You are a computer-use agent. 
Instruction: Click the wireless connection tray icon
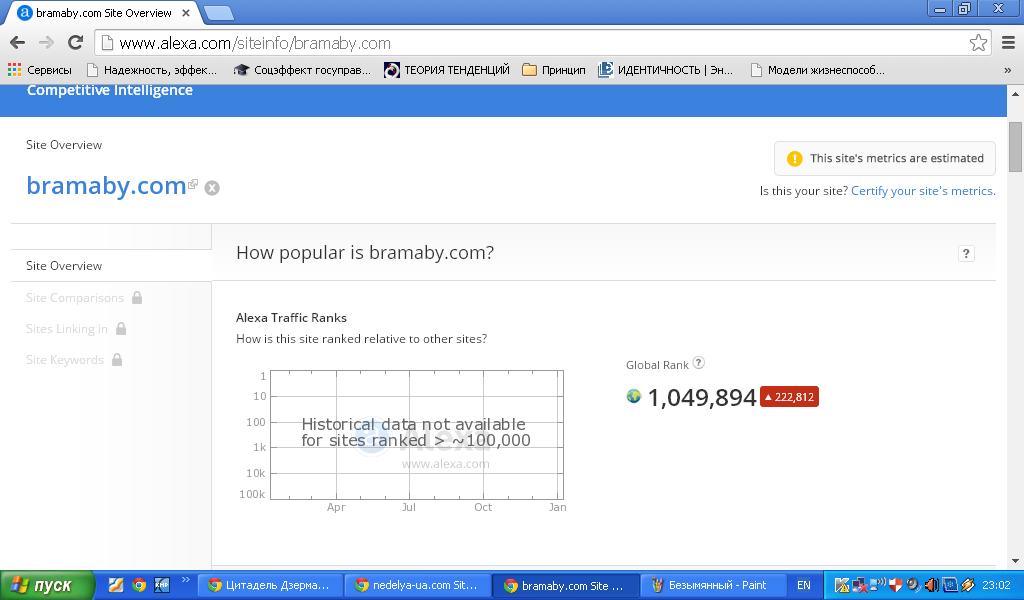pos(878,584)
